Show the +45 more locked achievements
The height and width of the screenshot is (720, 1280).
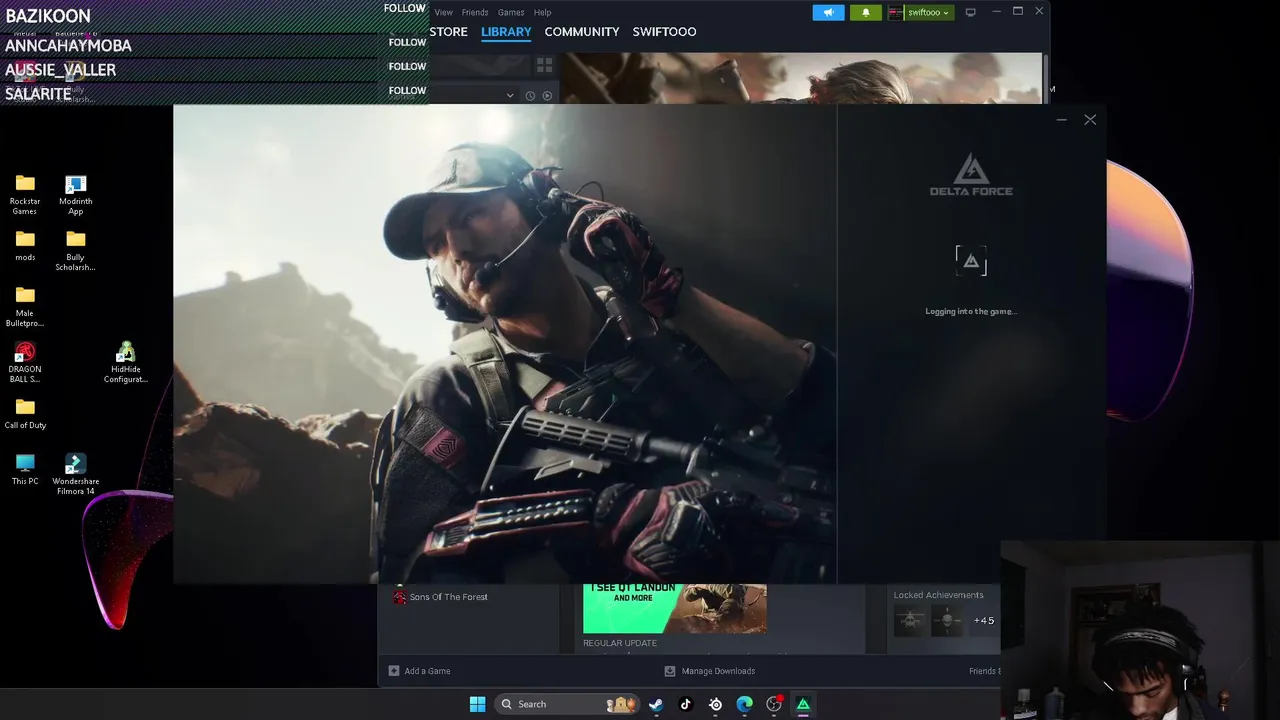pos(984,621)
